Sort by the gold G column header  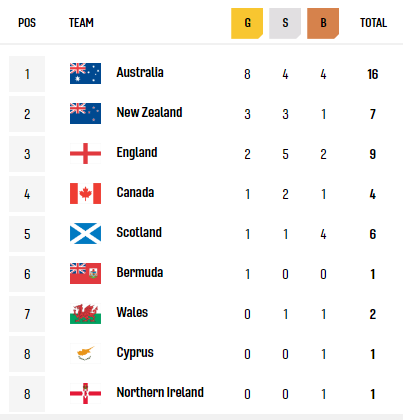[247, 23]
